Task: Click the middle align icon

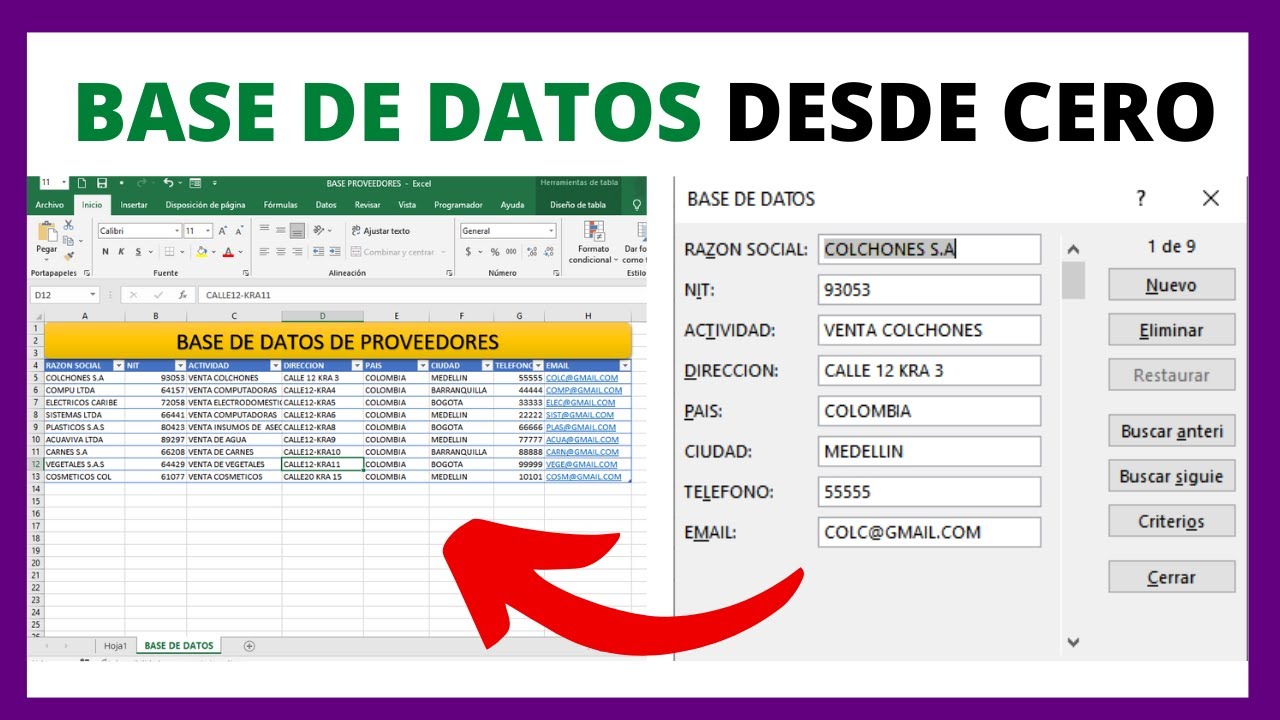Action: point(281,230)
